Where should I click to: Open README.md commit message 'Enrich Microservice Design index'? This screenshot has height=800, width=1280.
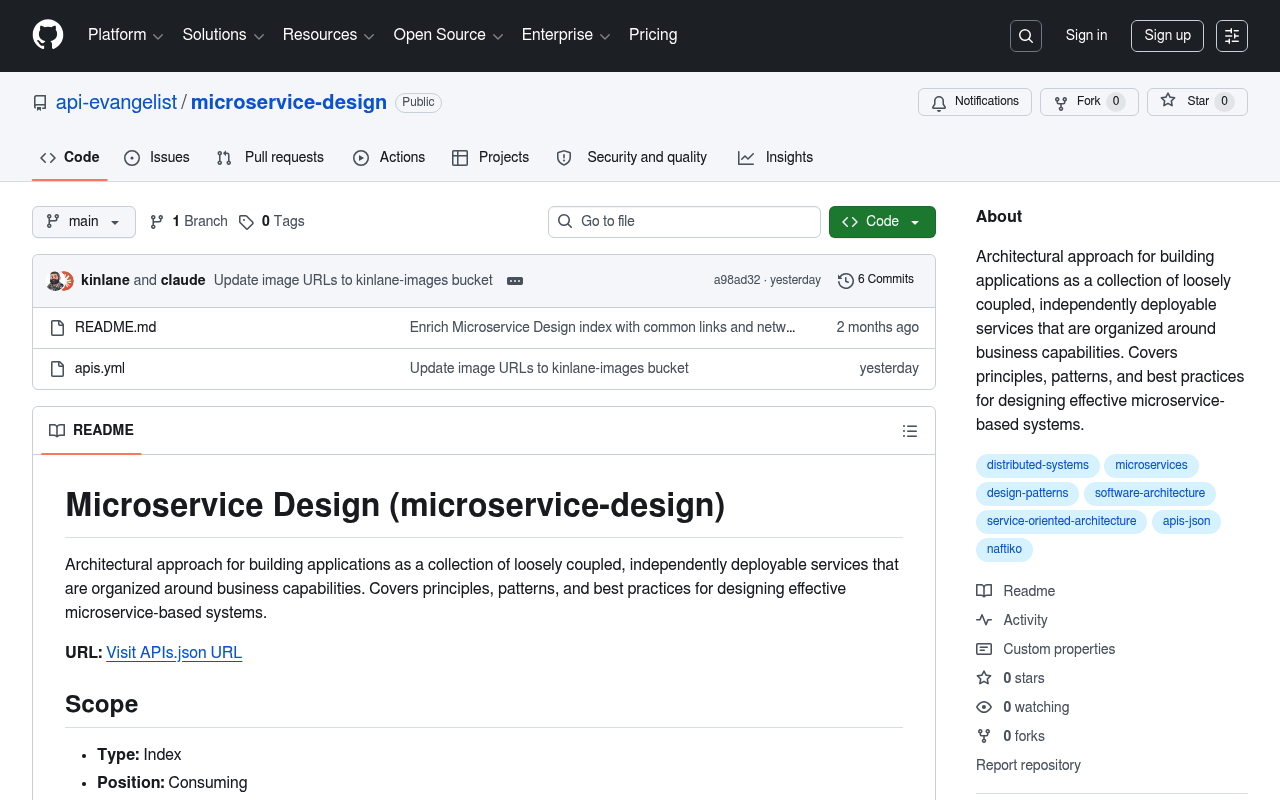click(603, 327)
